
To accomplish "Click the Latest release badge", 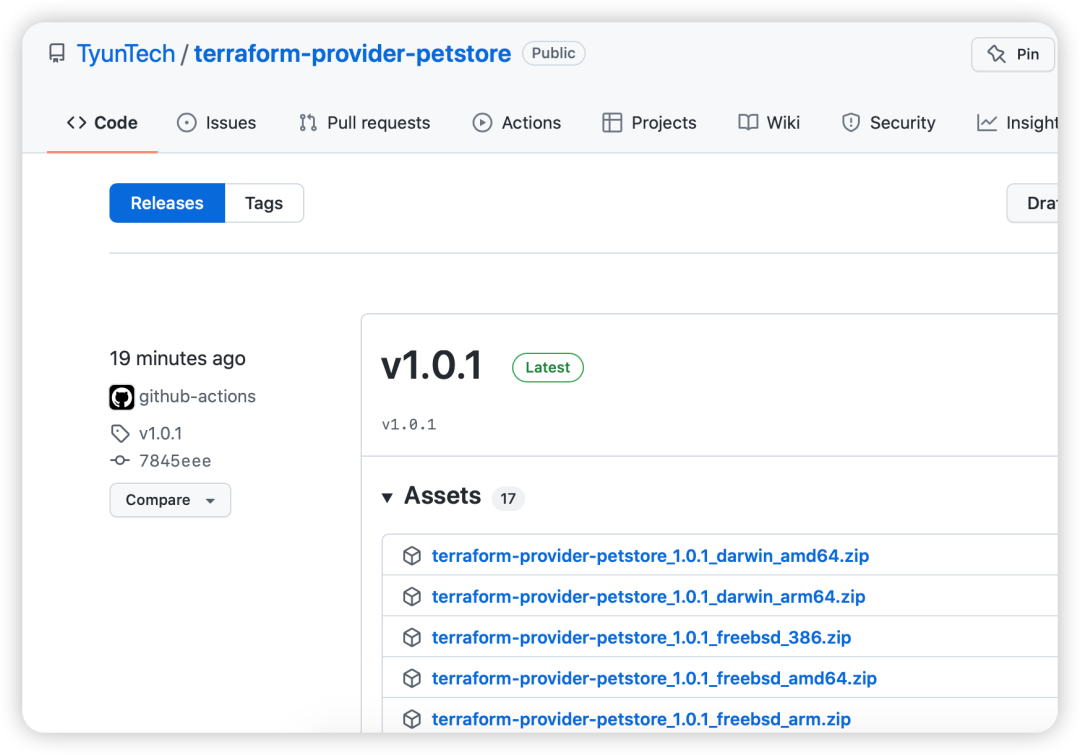I will click(548, 367).
